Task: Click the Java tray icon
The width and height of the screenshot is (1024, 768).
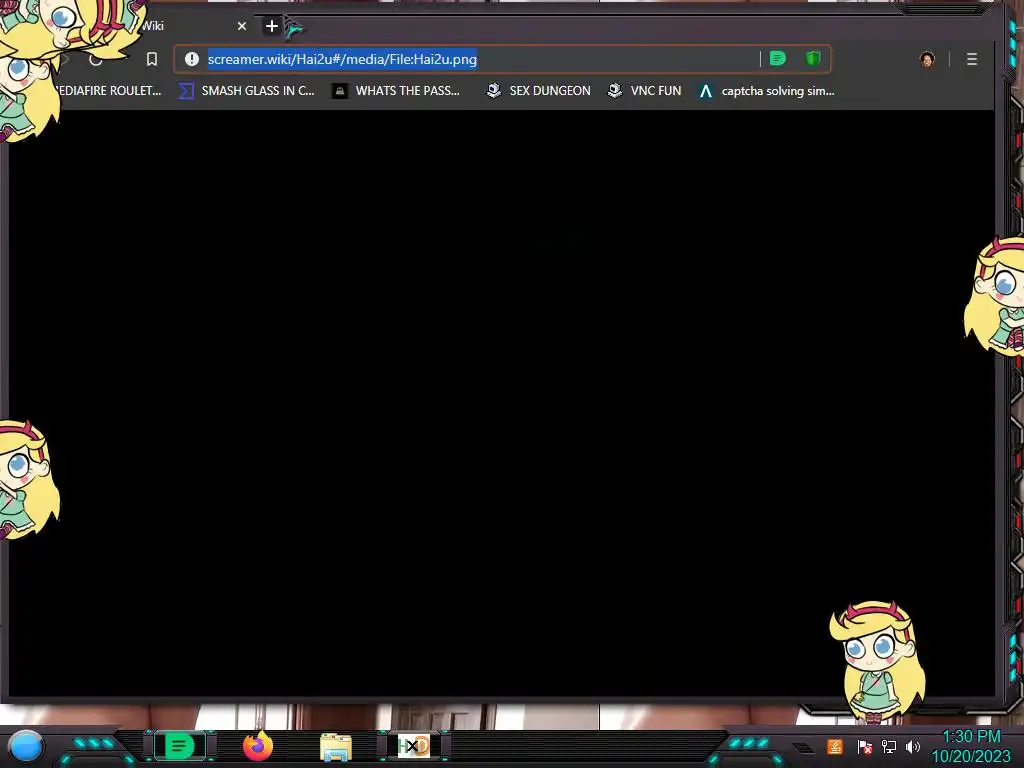Action: coord(835,746)
